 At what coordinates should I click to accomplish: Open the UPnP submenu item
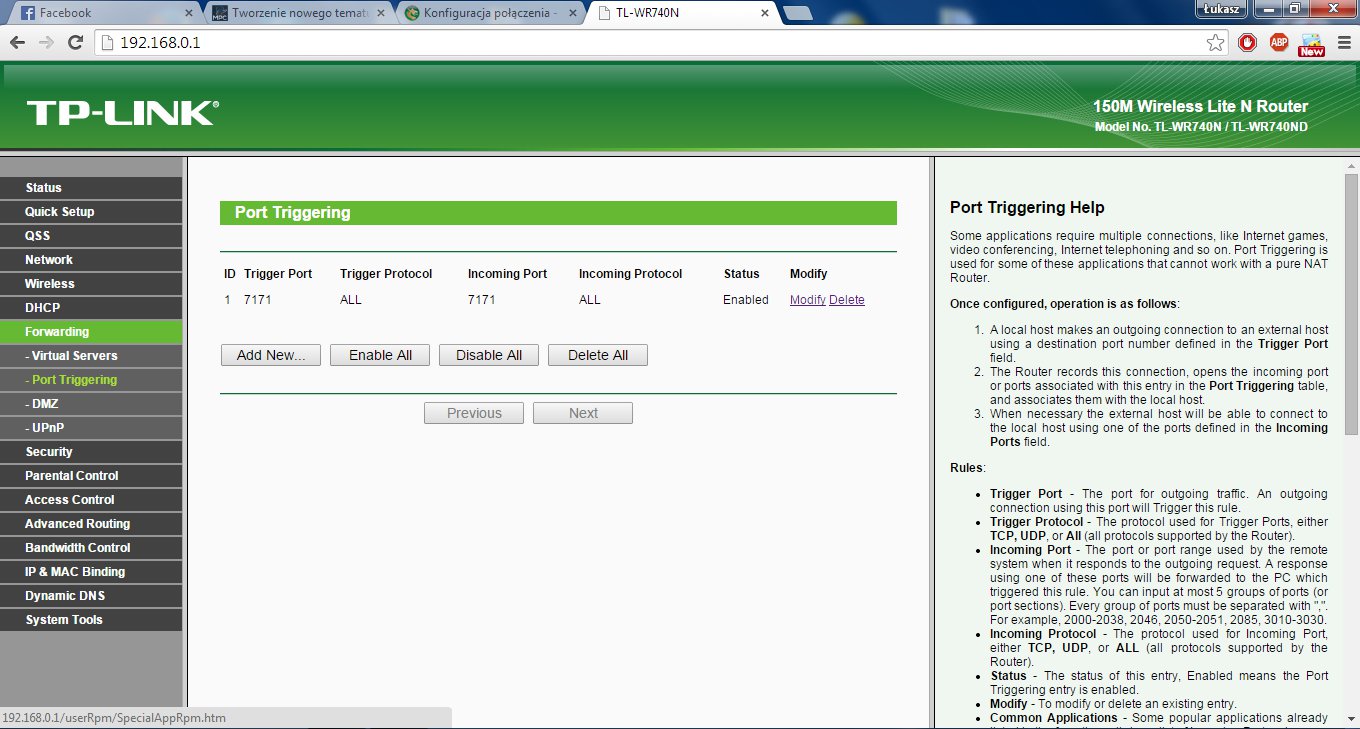[x=91, y=428]
